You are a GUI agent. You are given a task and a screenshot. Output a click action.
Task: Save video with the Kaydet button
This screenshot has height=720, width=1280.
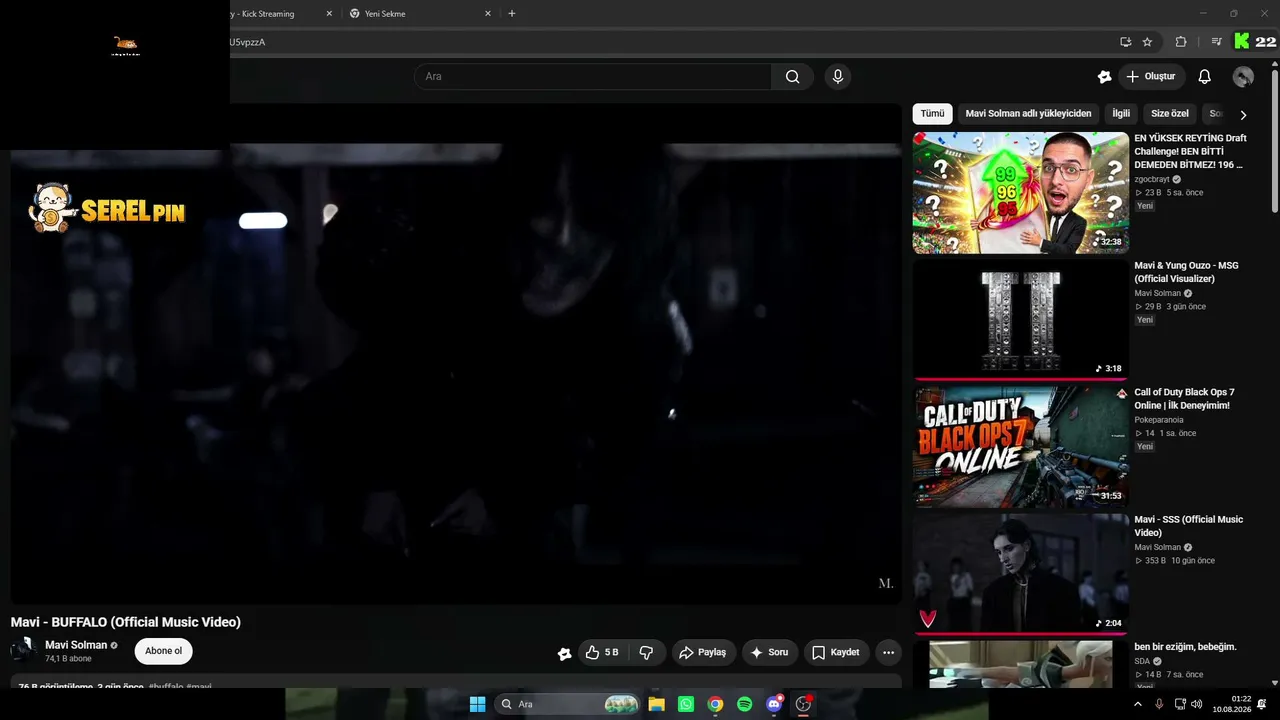(x=836, y=652)
